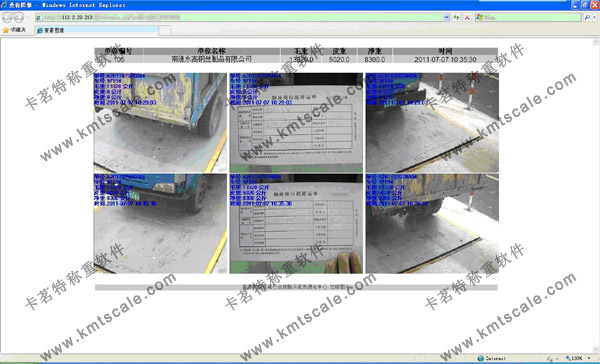600x364 pixels.
Task: Refresh the page using the green arrows icon
Action: (x=456, y=17)
